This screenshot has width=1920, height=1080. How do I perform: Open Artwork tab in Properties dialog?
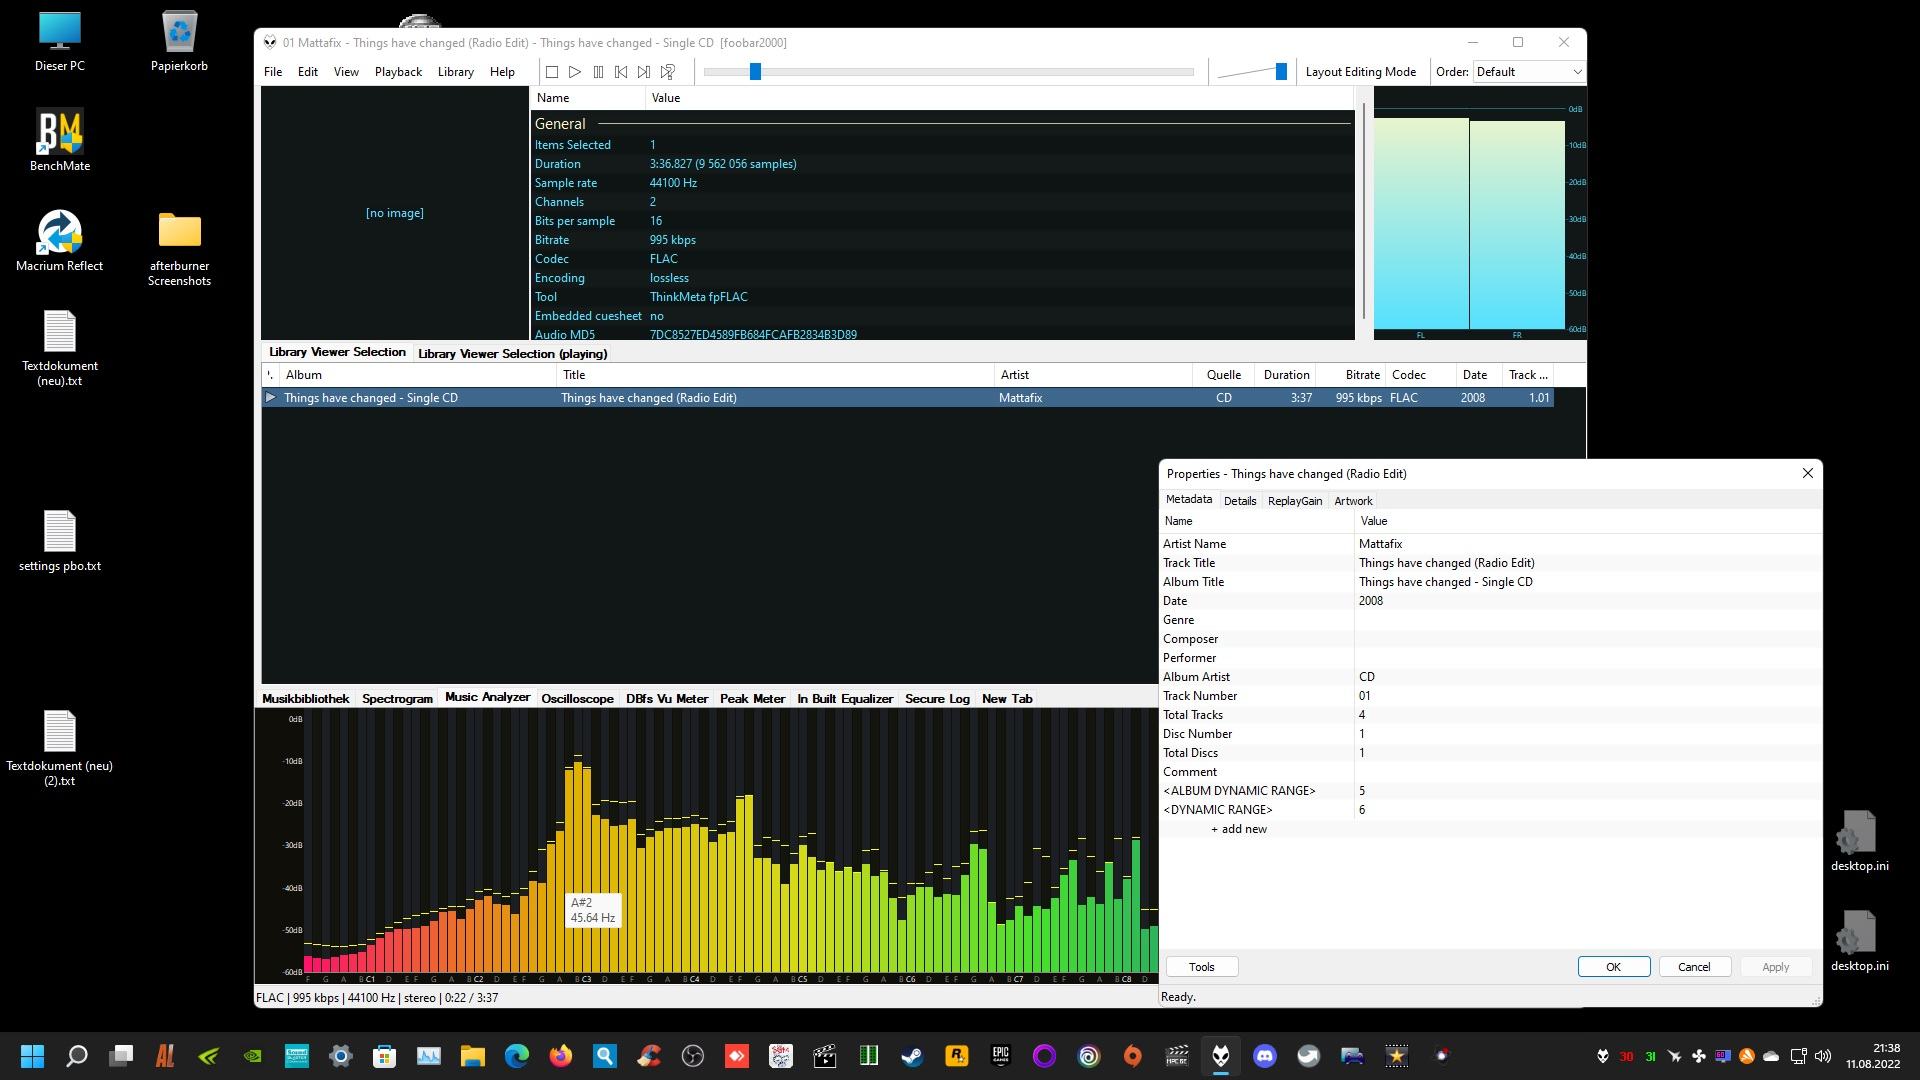click(1353, 501)
